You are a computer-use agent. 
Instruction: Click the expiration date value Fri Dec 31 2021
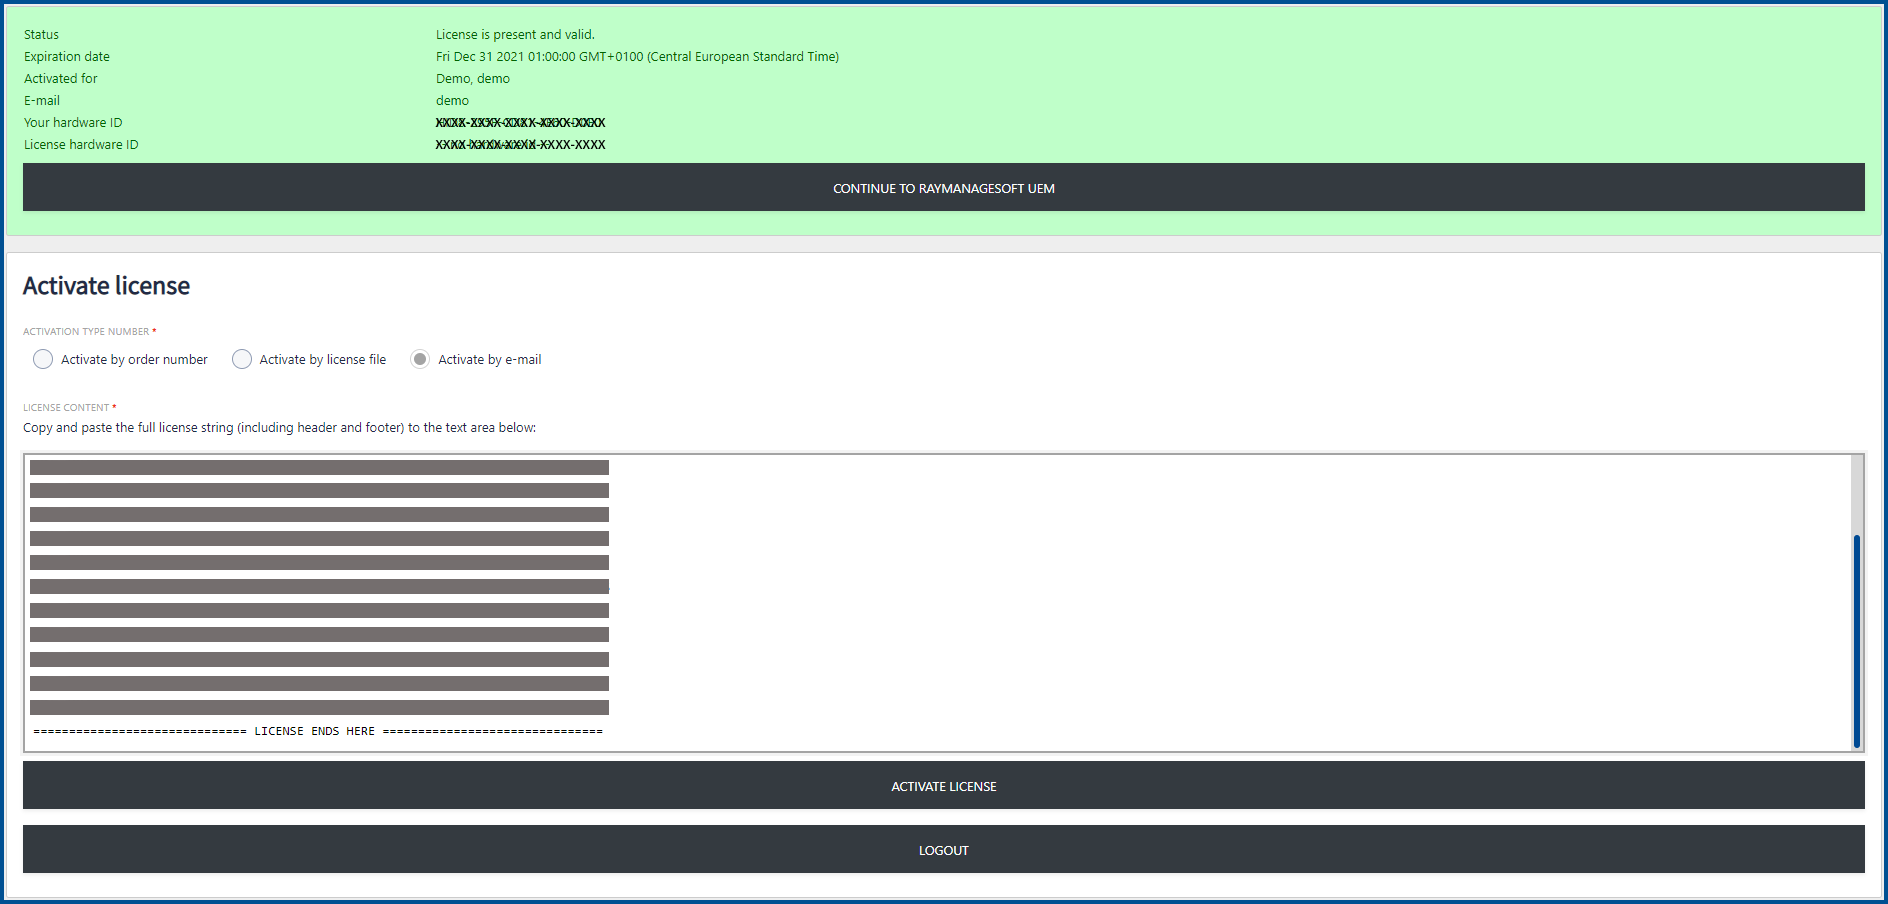[x=637, y=57]
